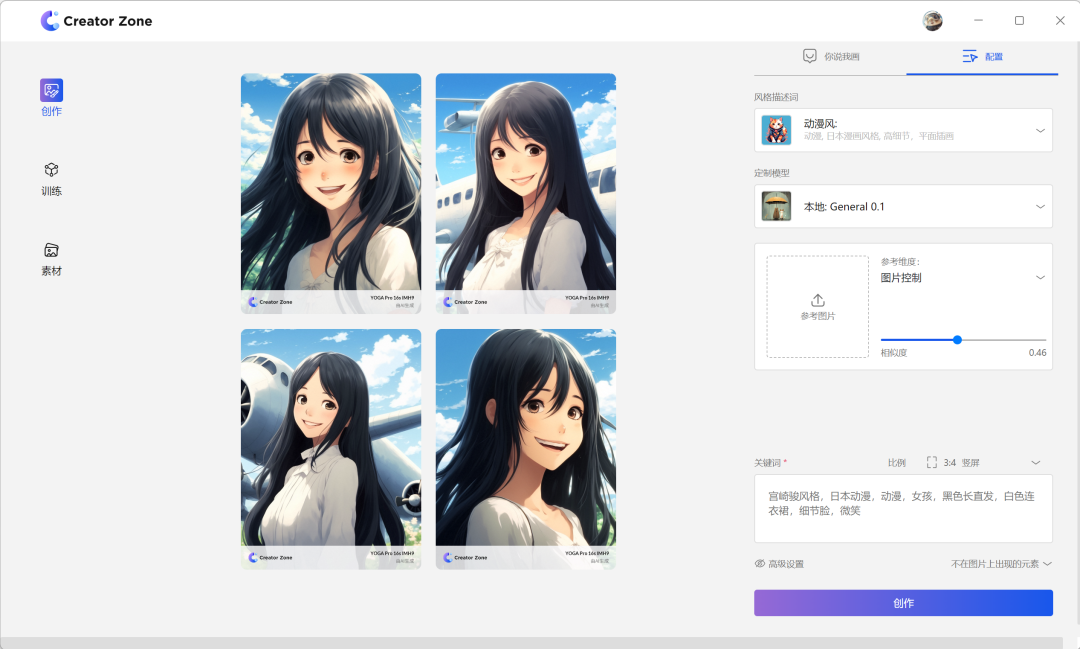Open the 图片控制 reference dimension dropdown
1080x649 pixels.
pyautogui.click(x=1040, y=277)
